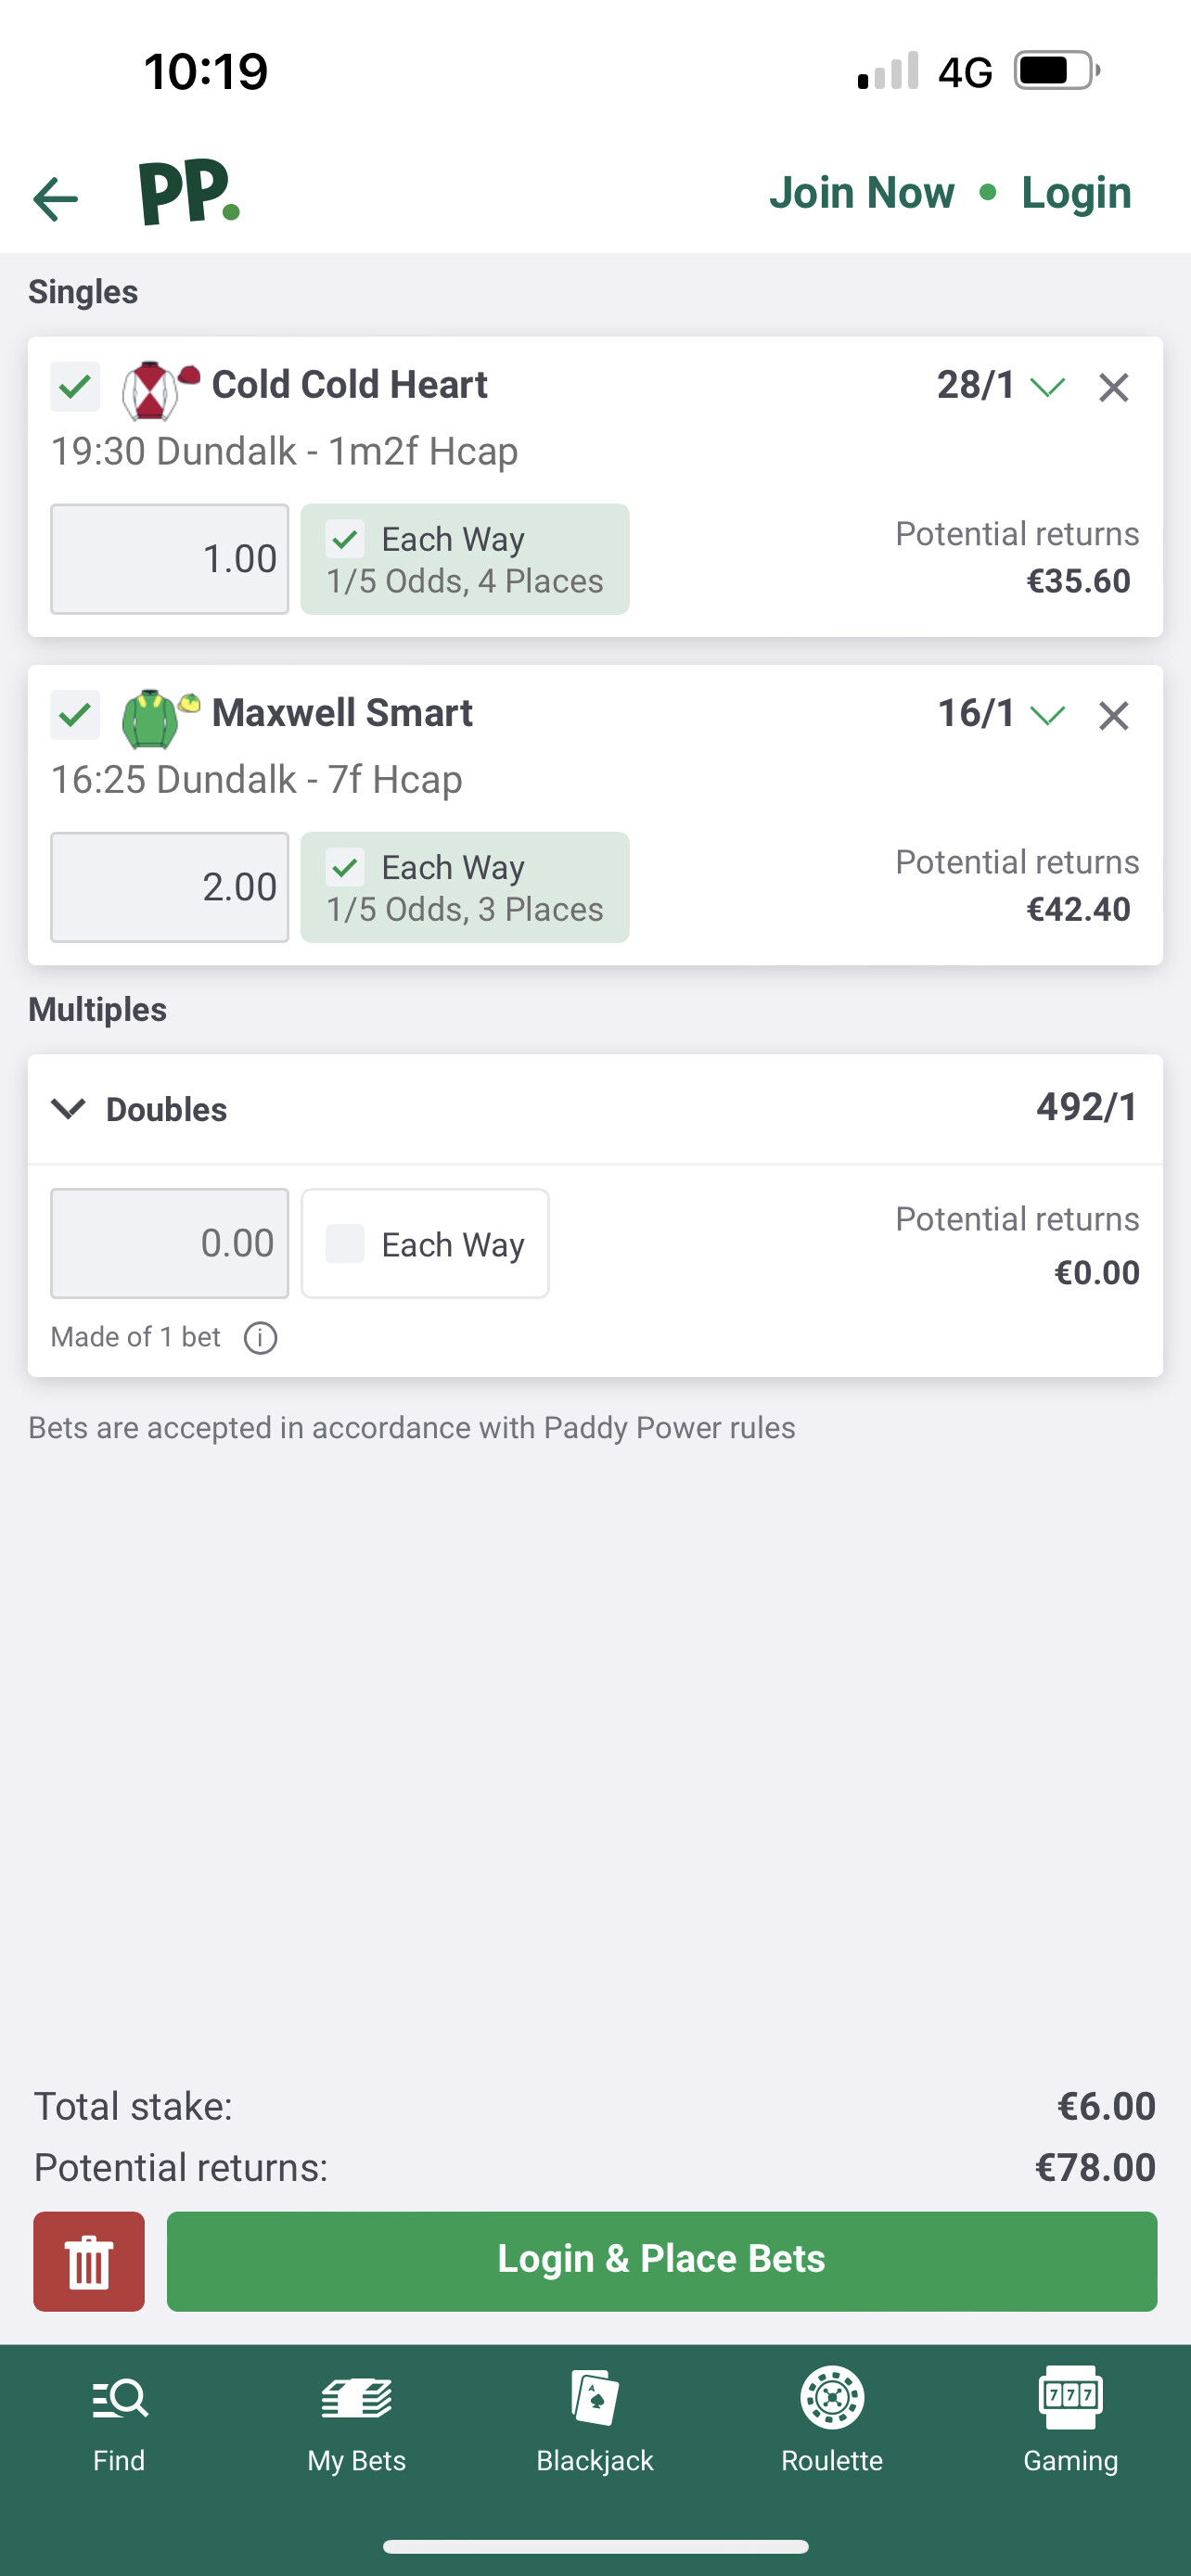Tap the back arrow icon

[55, 199]
